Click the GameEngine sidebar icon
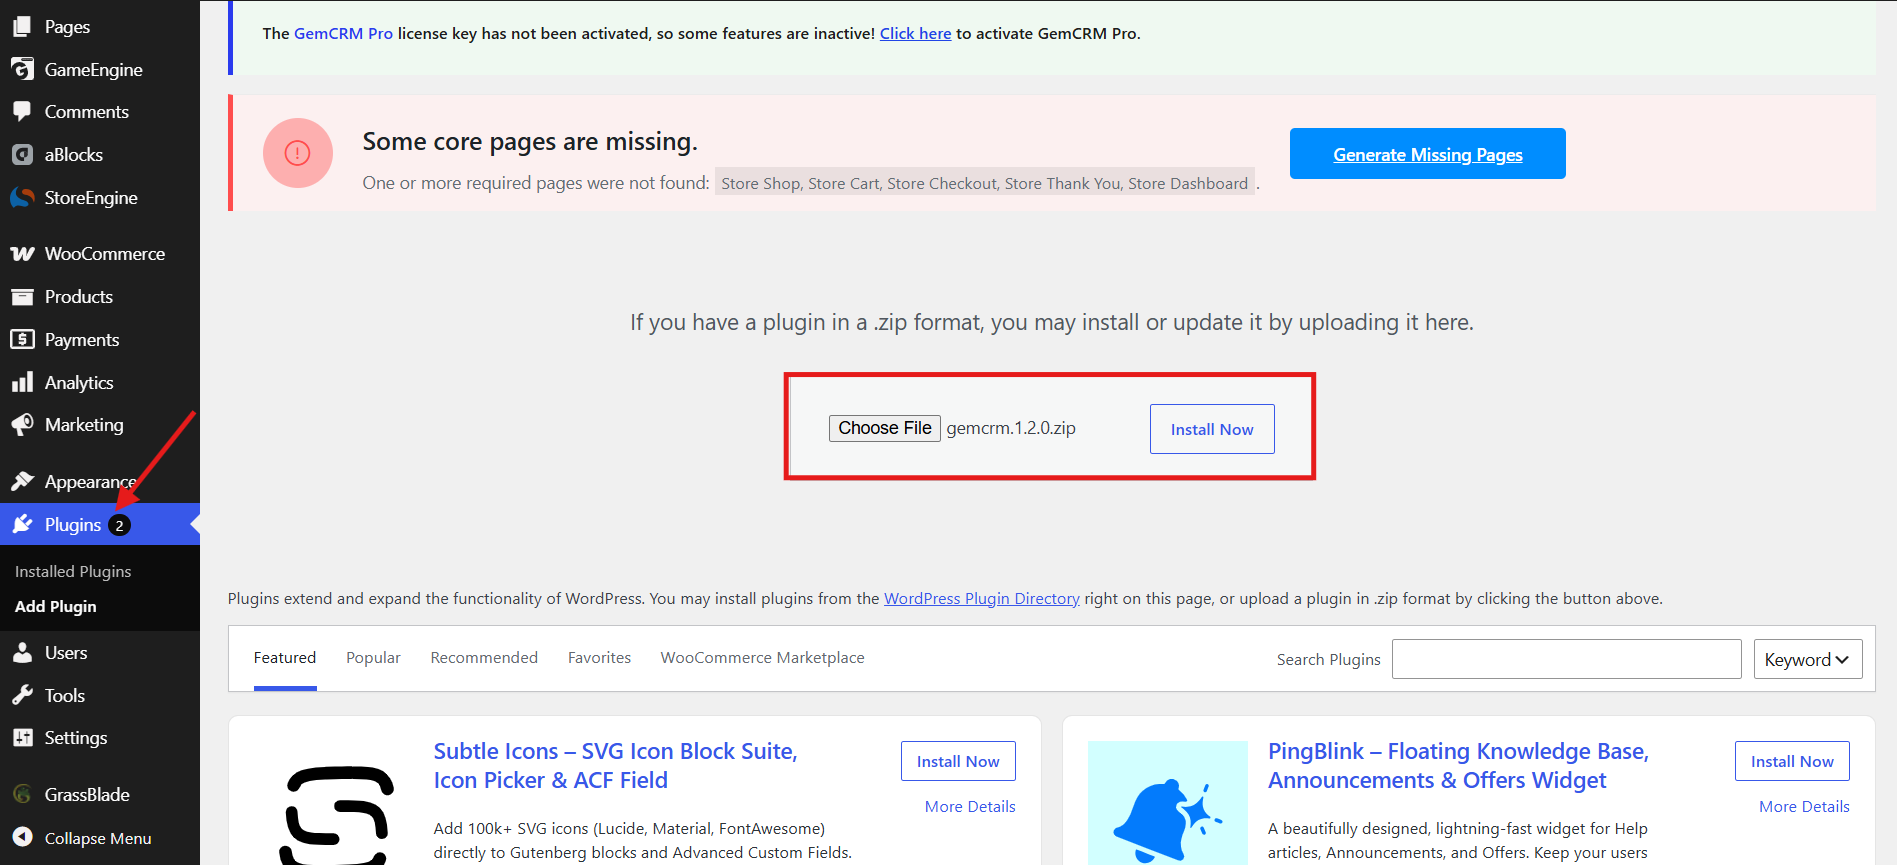This screenshot has height=865, width=1897. 22,69
